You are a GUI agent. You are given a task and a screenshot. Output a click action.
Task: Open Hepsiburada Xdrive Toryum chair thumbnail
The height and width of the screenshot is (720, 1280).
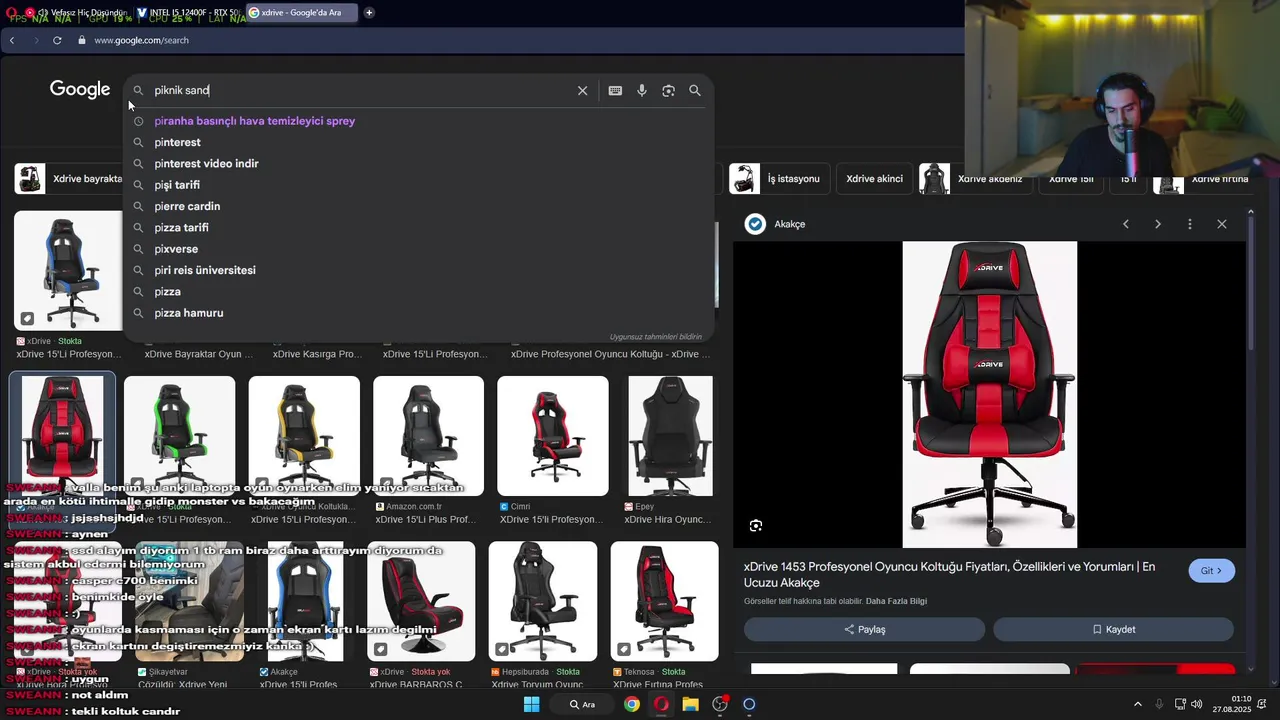(x=543, y=602)
